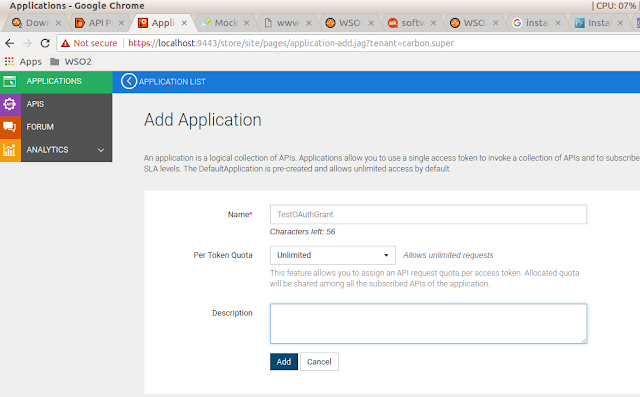Open the FORUM sidebar menu

pyautogui.click(x=56, y=127)
